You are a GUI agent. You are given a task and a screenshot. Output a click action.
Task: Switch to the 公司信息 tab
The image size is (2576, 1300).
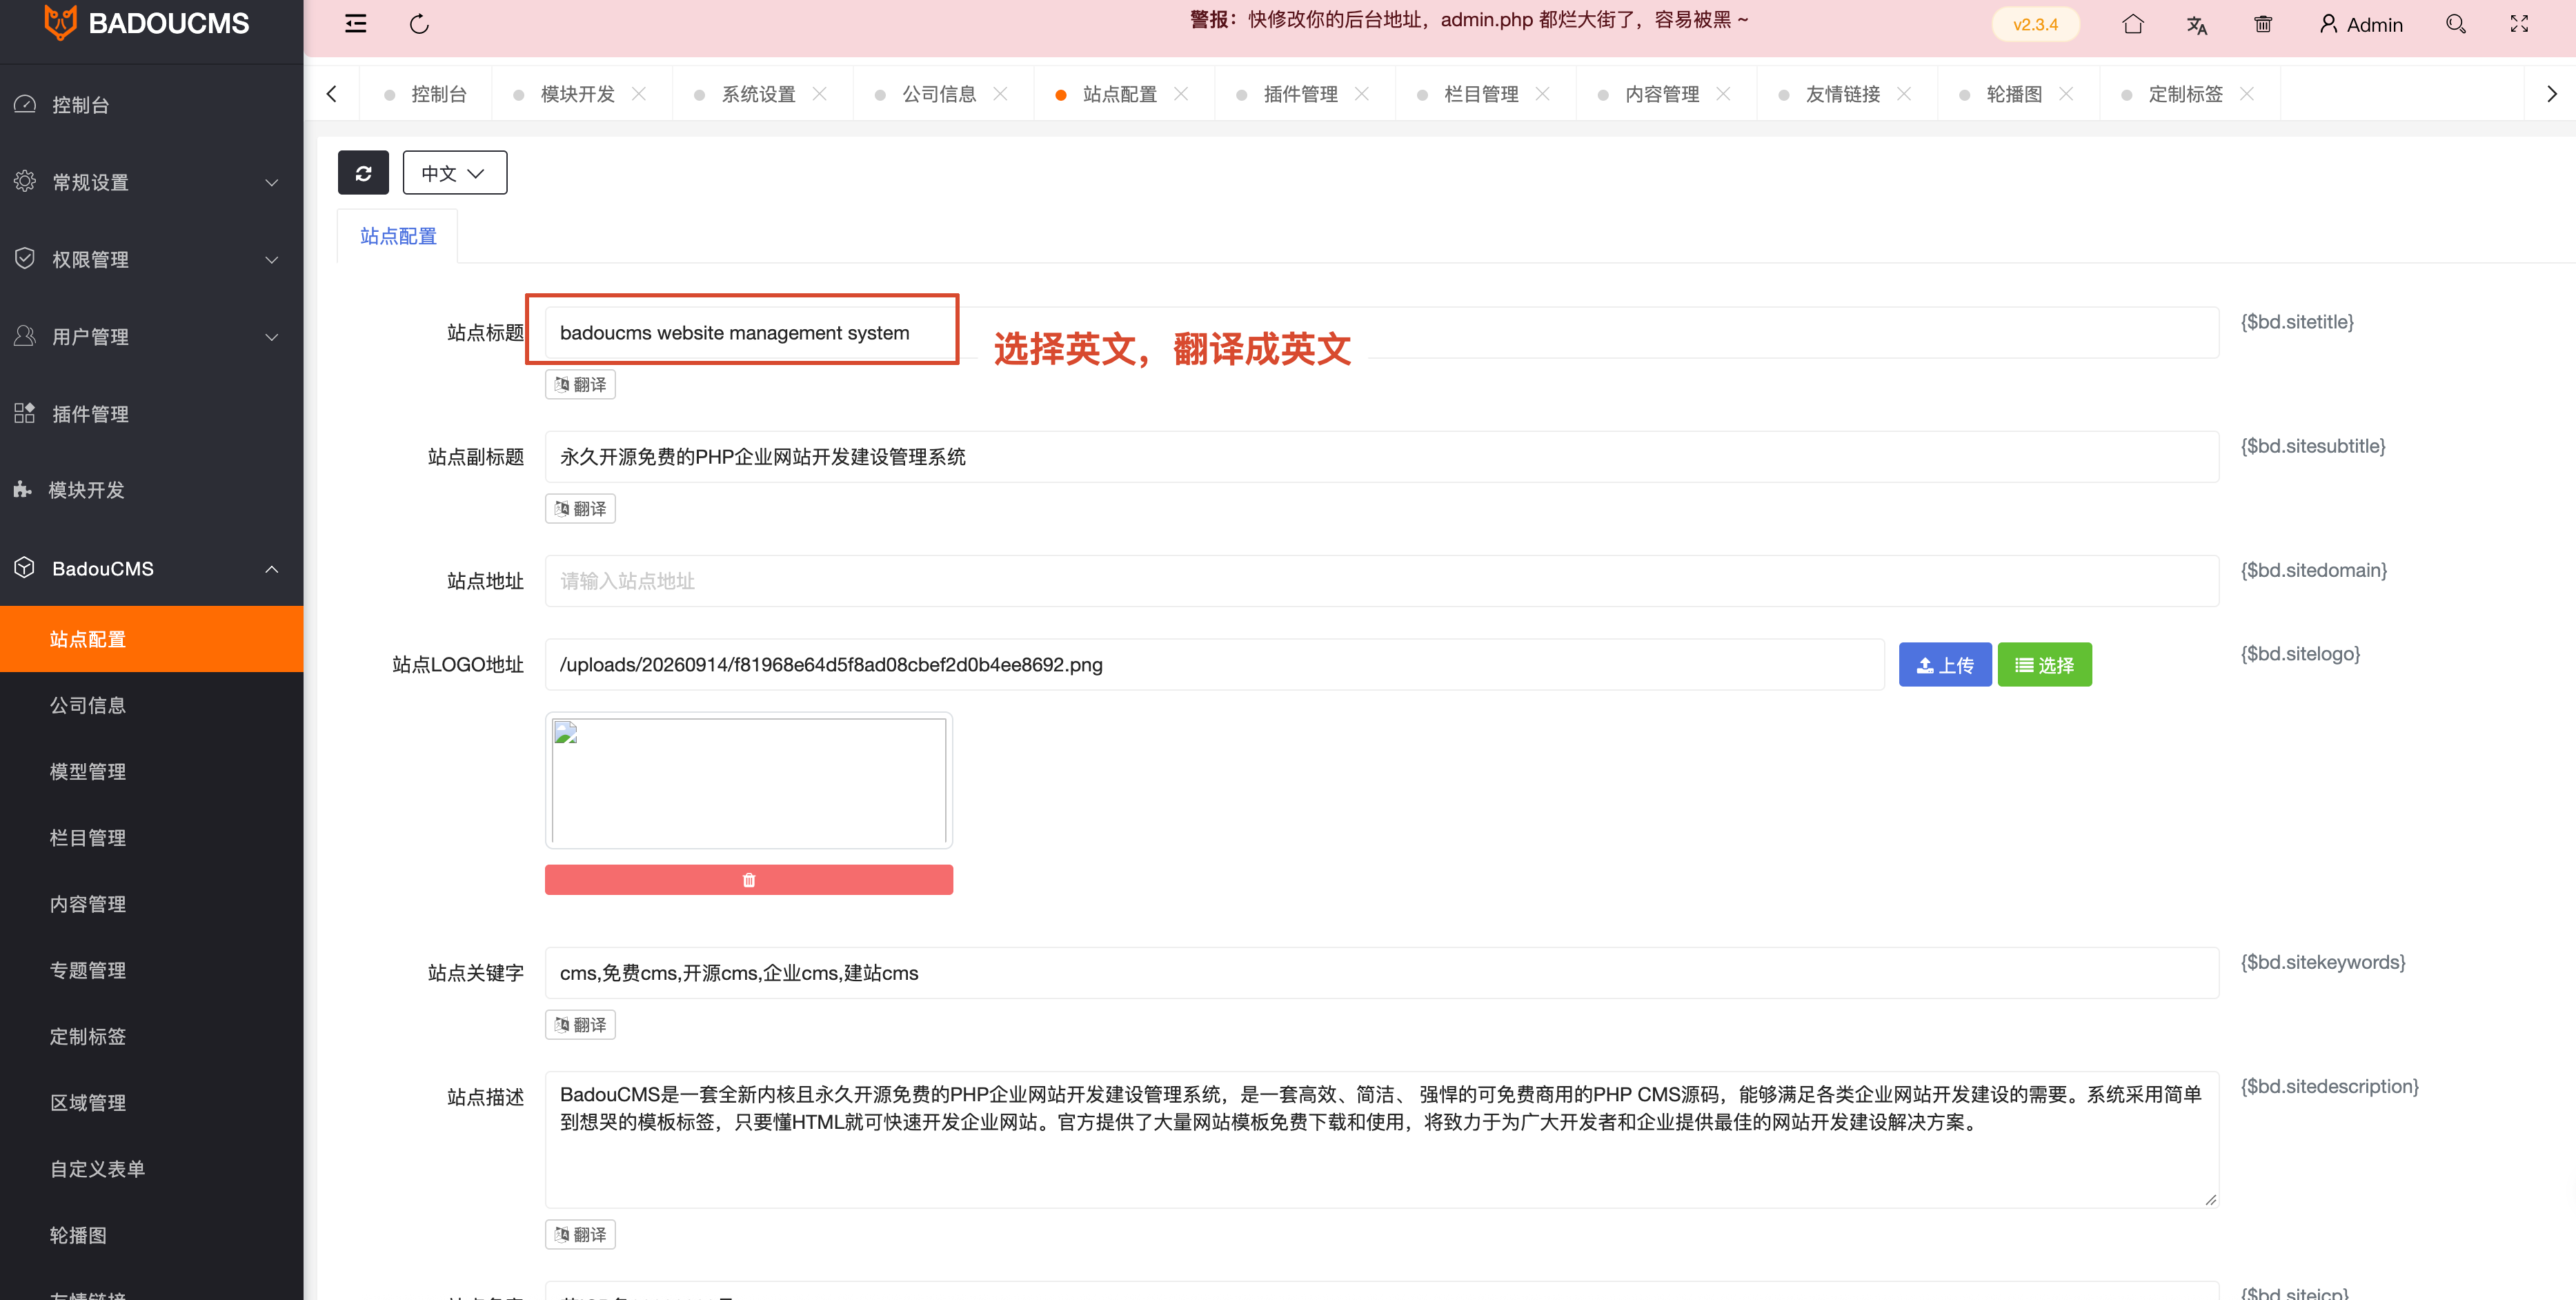(939, 94)
